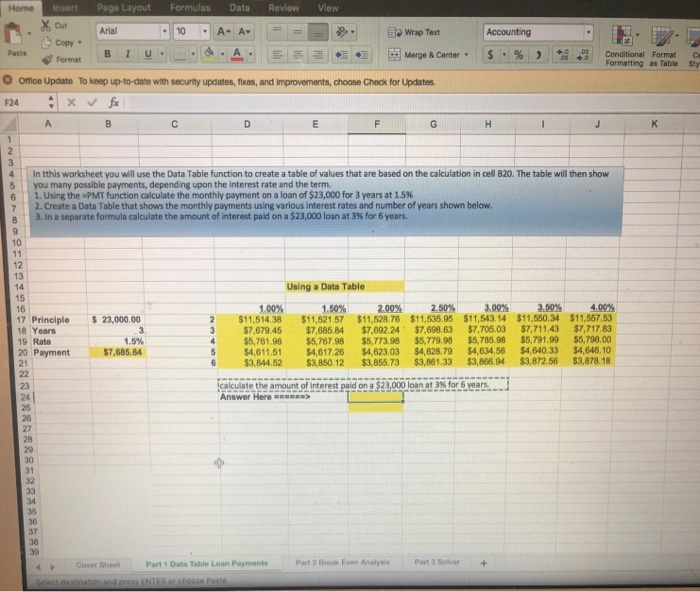700x592 pixels.
Task: Click the Decrease Indent icon
Action: click(342, 55)
